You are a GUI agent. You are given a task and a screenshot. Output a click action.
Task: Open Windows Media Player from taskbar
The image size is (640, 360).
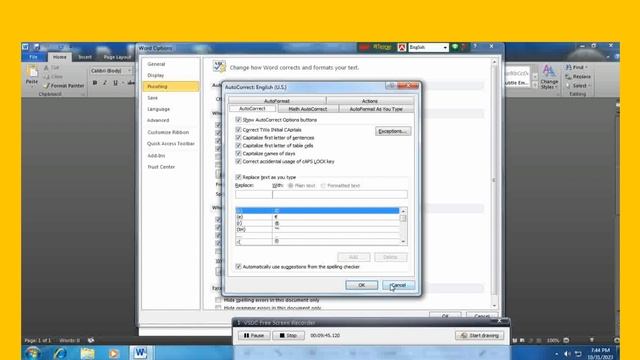[114, 353]
